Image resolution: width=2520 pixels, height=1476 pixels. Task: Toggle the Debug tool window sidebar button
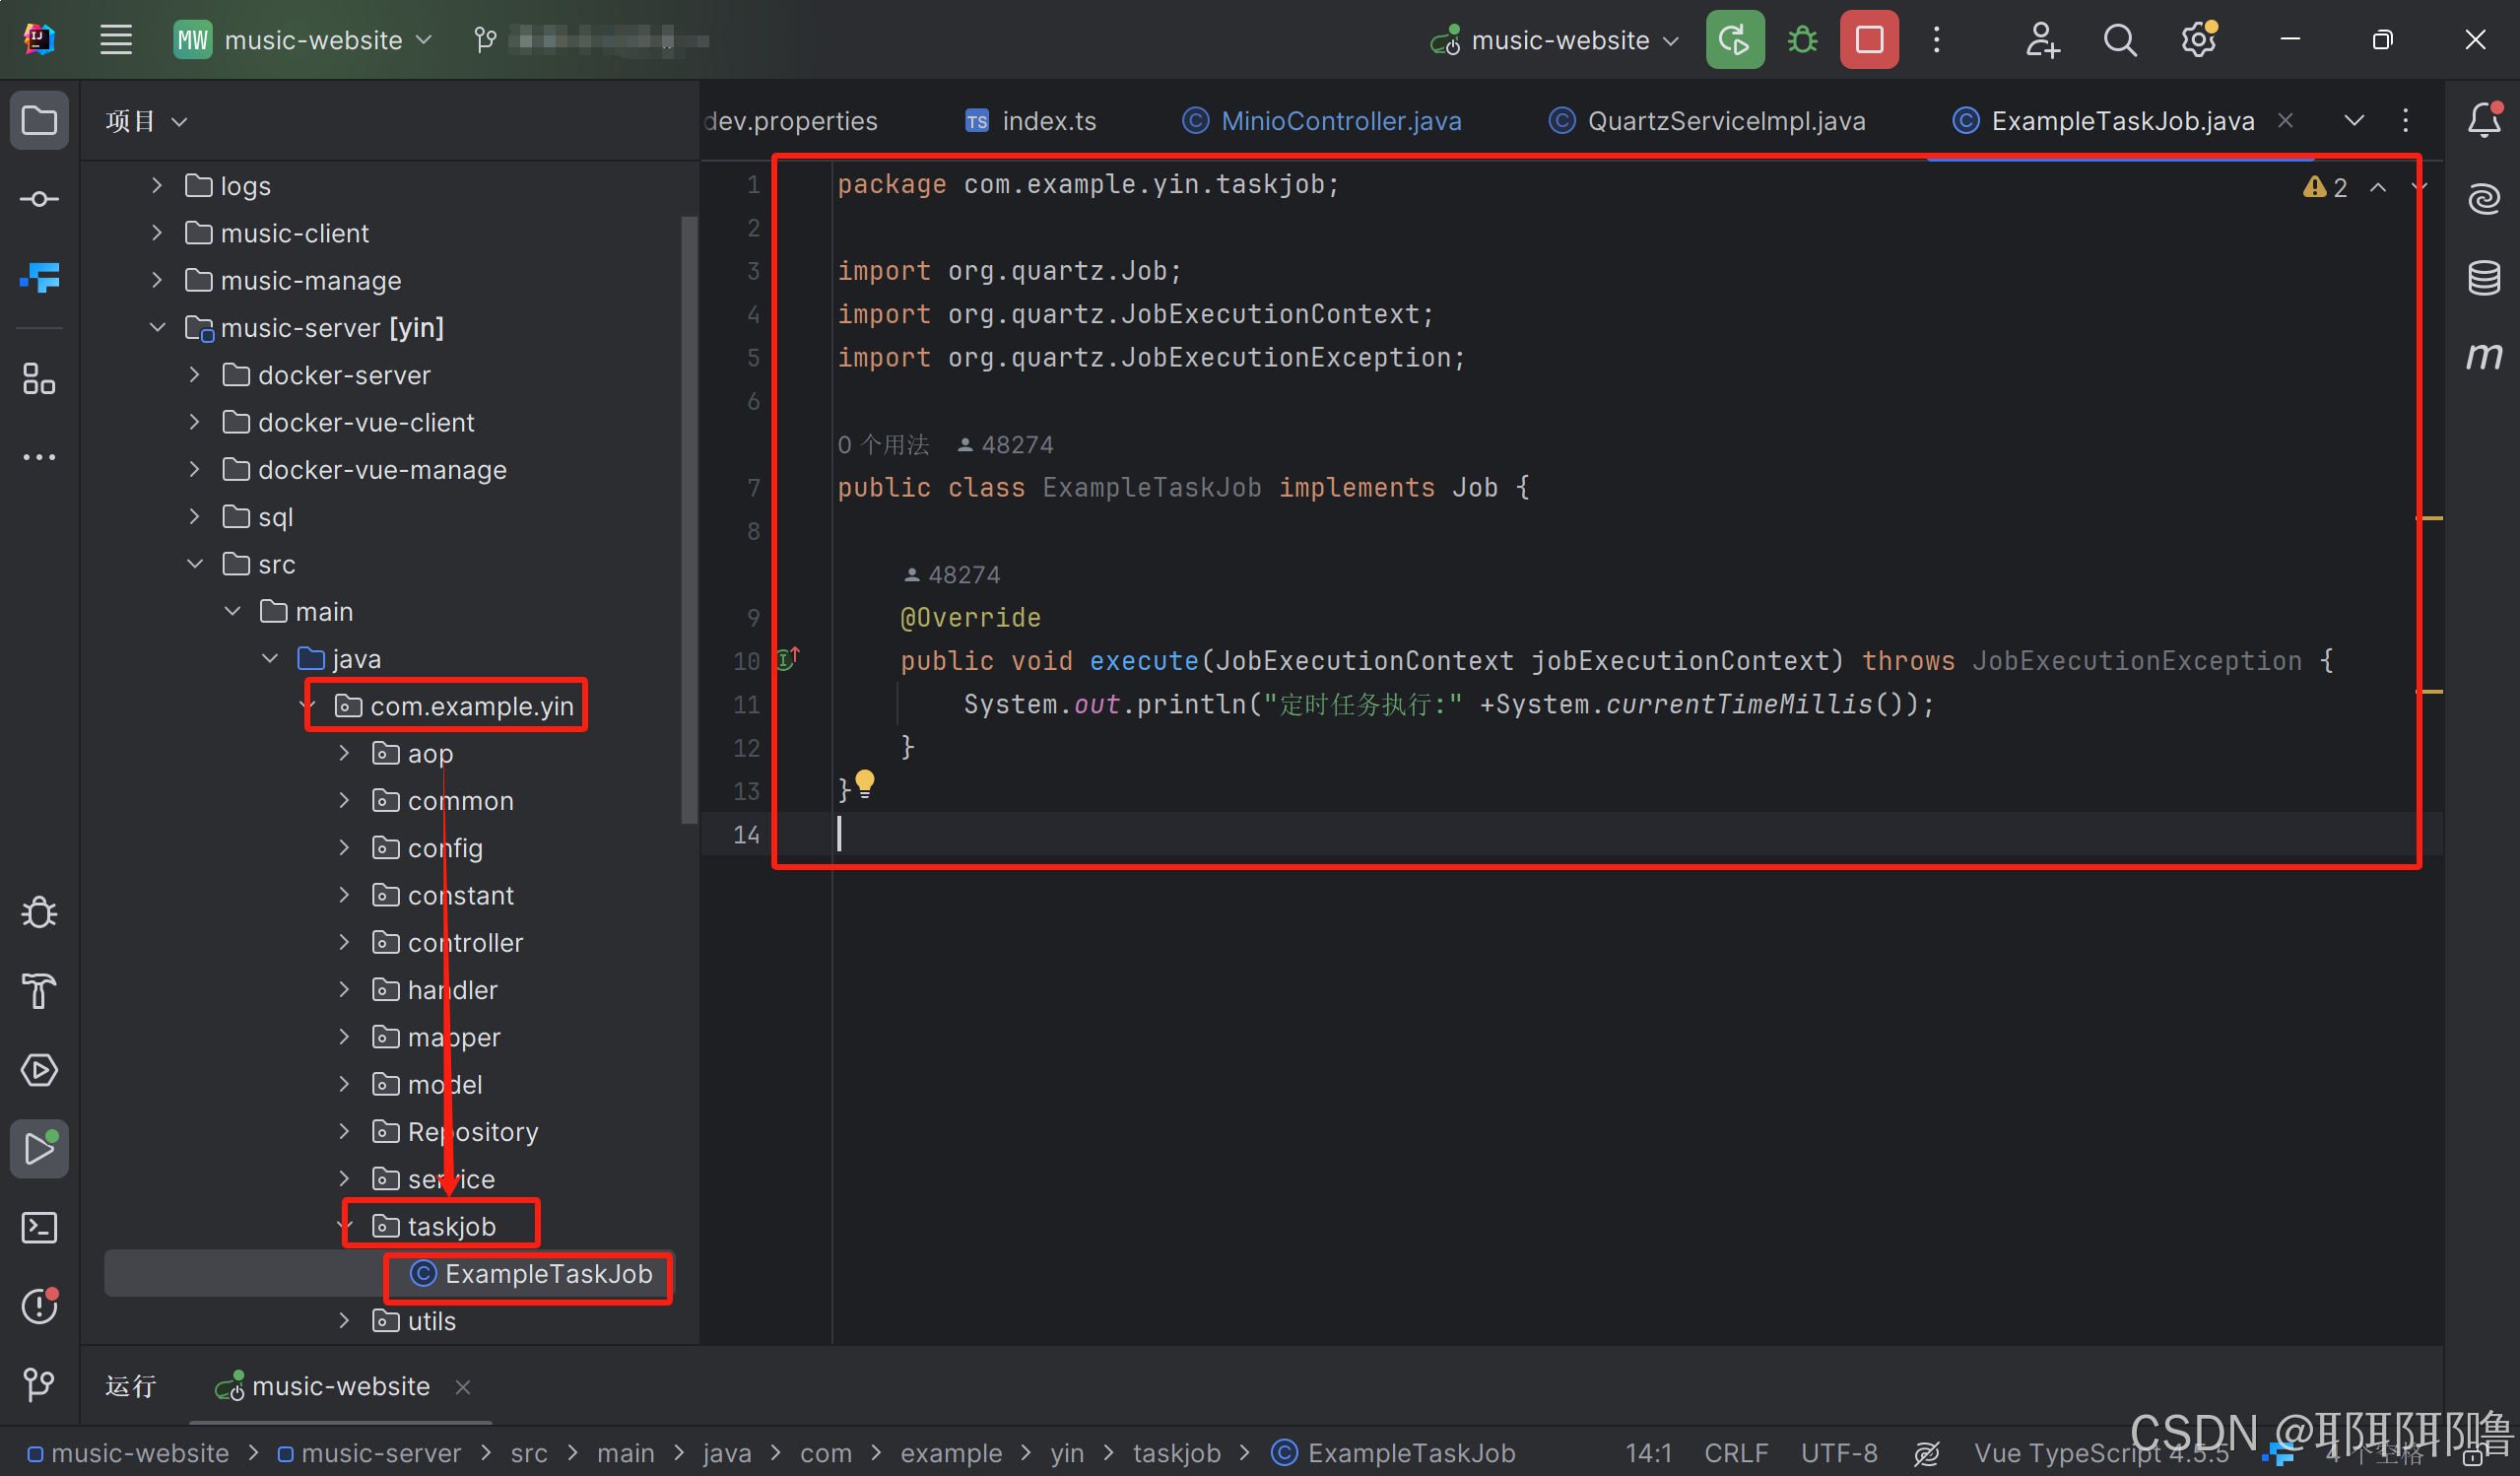(39, 912)
